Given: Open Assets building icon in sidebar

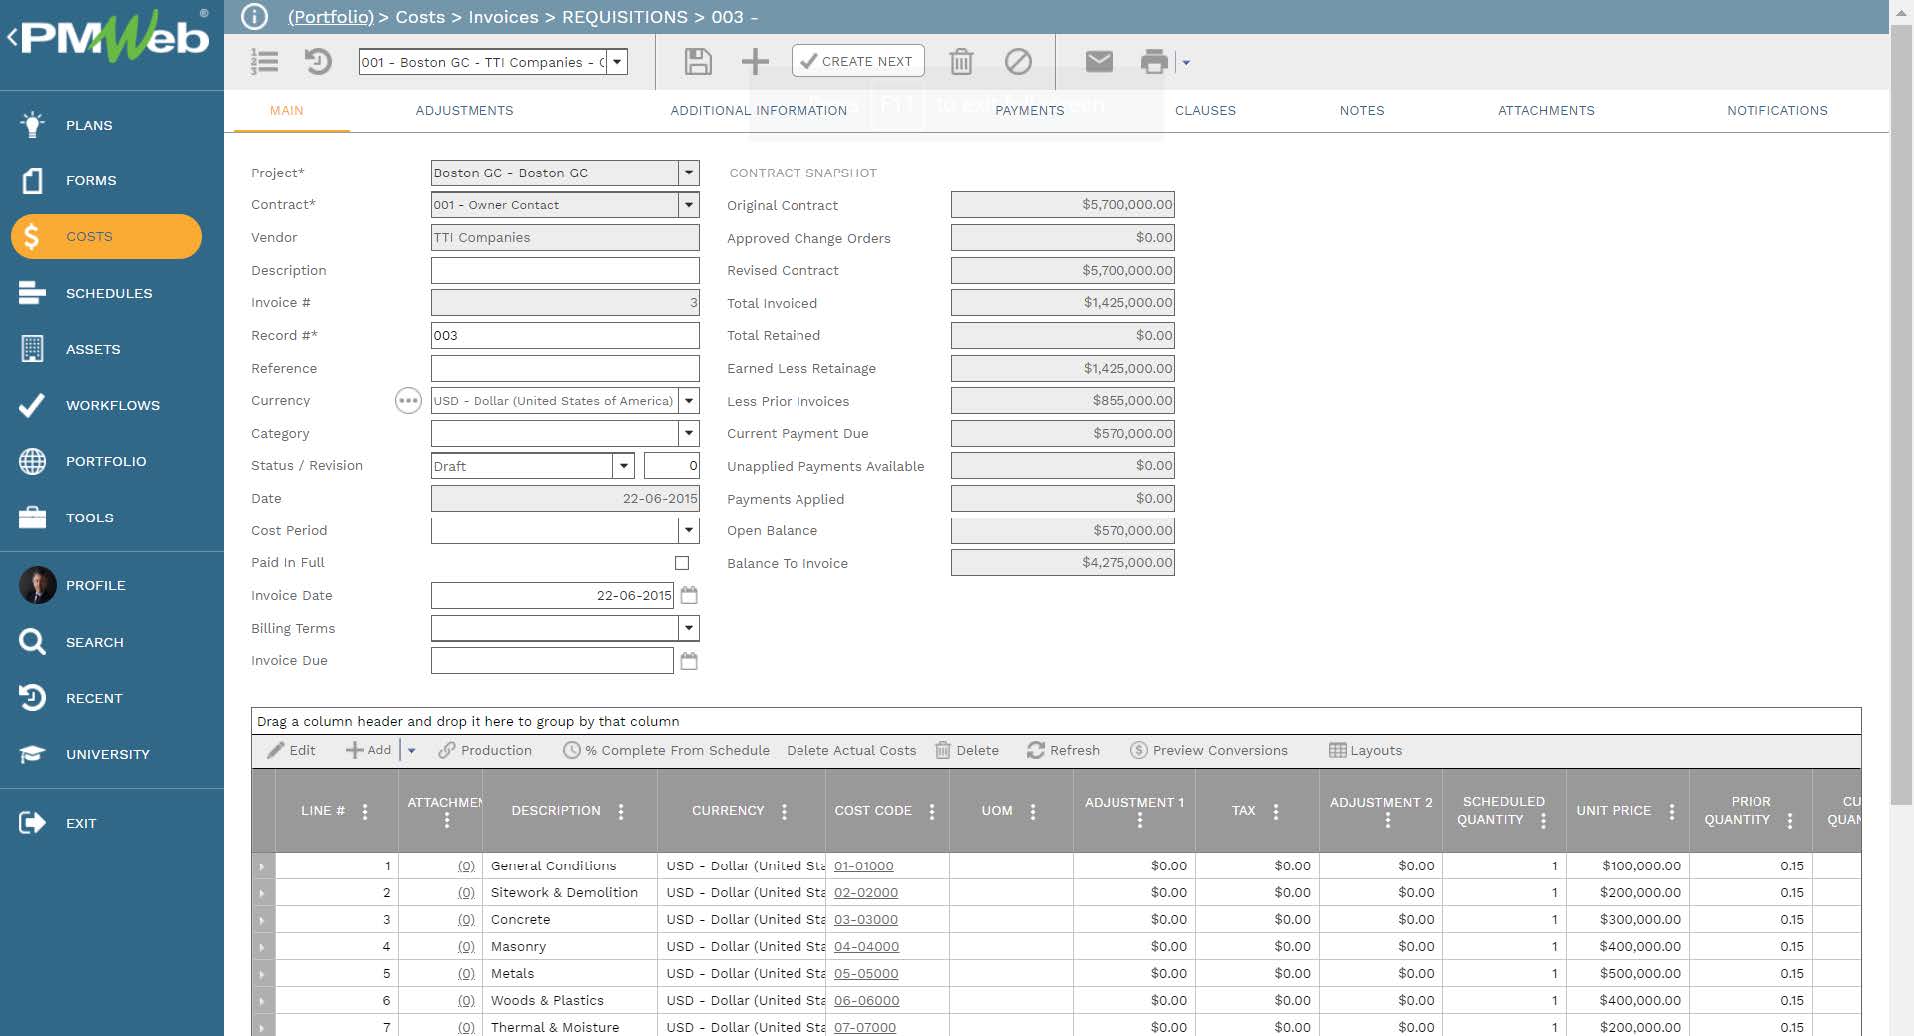Looking at the screenshot, I should coord(32,349).
